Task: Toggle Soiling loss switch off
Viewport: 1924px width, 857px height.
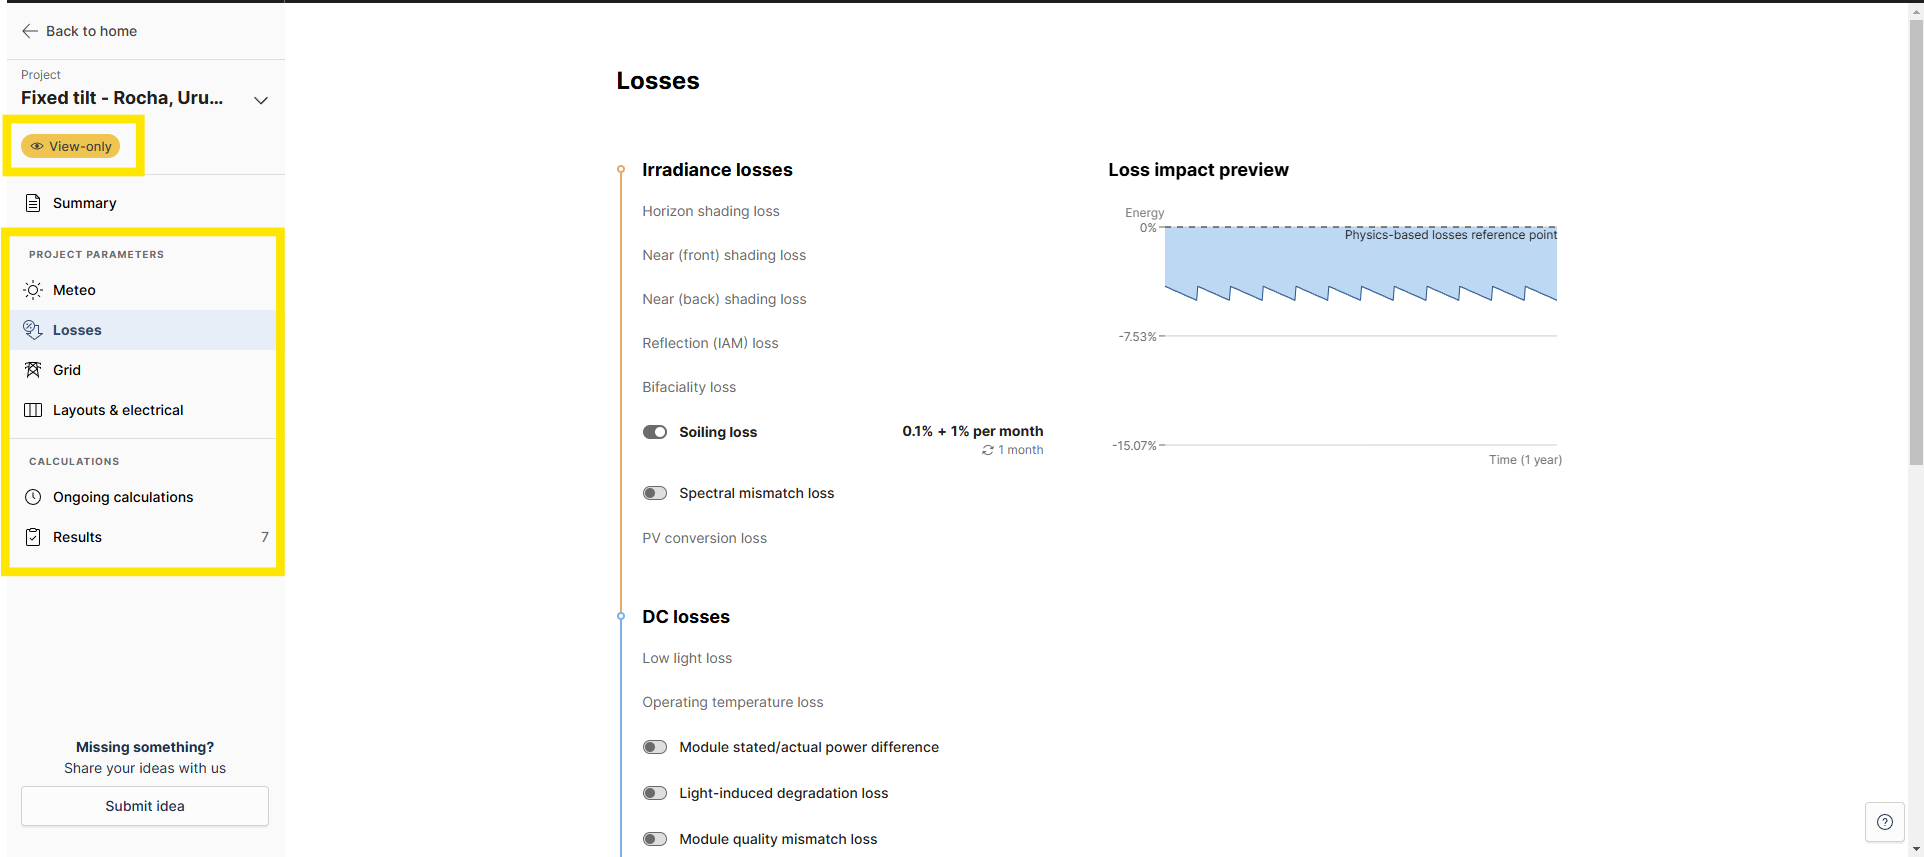Action: 655,432
